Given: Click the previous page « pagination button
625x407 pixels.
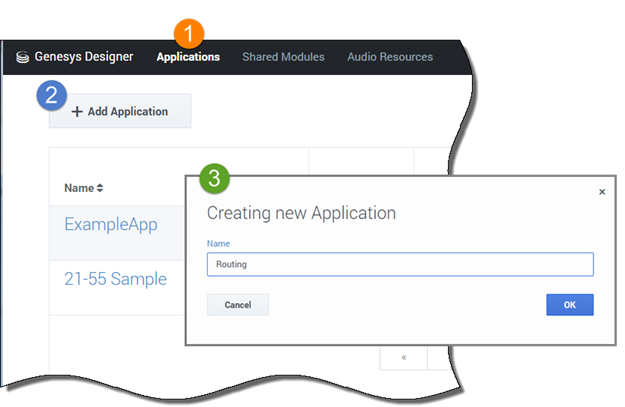Looking at the screenshot, I should 403,356.
